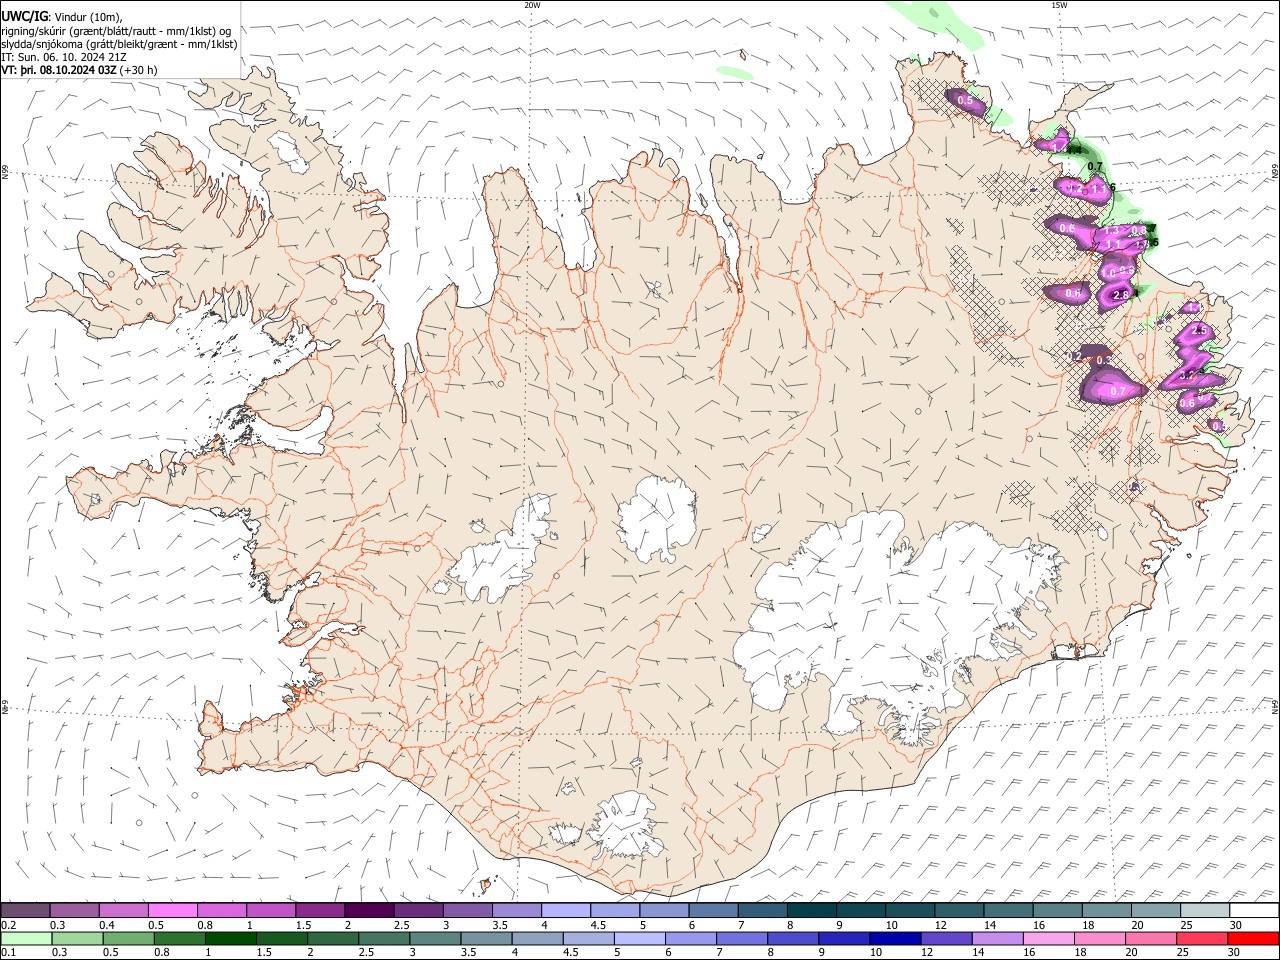Pick top-row swatch between 25 and 30
This screenshot has height=960, width=1280.
click(1205, 910)
